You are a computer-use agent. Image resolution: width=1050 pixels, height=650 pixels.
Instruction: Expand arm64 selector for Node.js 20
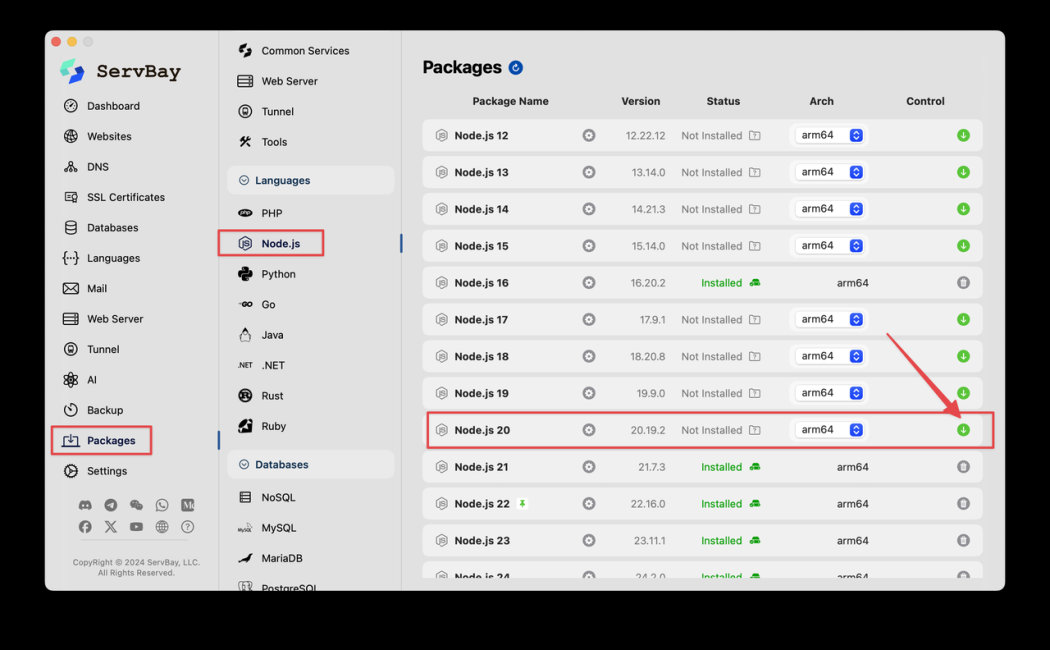click(x=829, y=430)
